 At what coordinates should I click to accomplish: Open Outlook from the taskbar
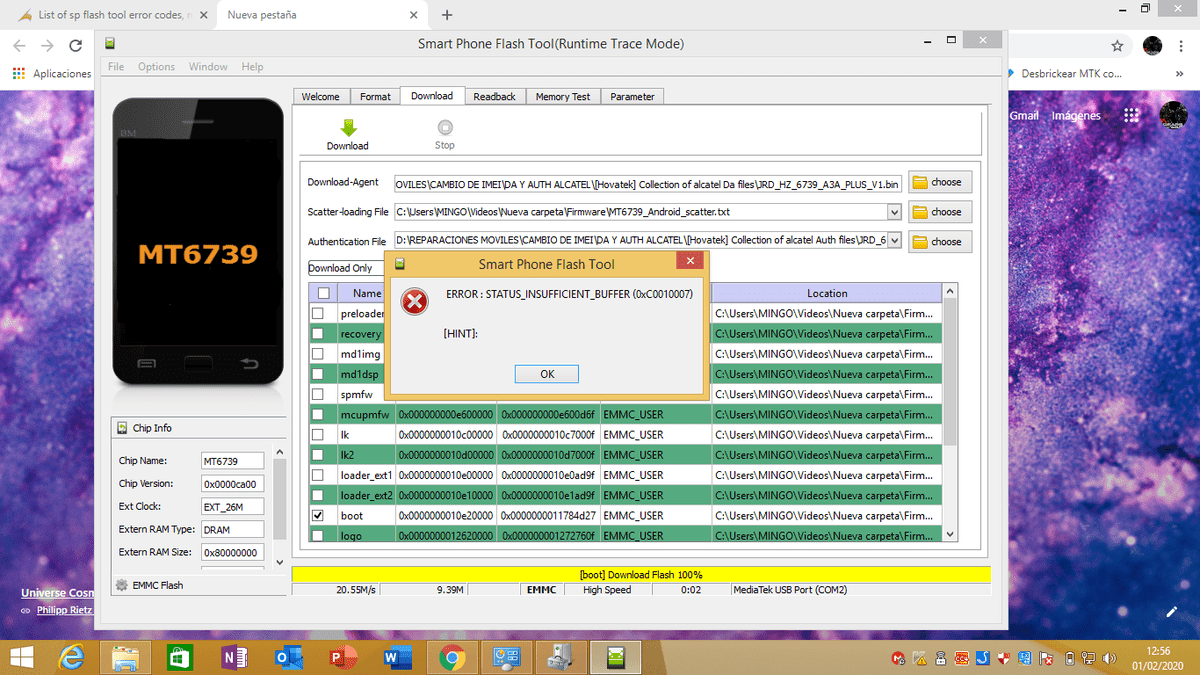click(289, 657)
